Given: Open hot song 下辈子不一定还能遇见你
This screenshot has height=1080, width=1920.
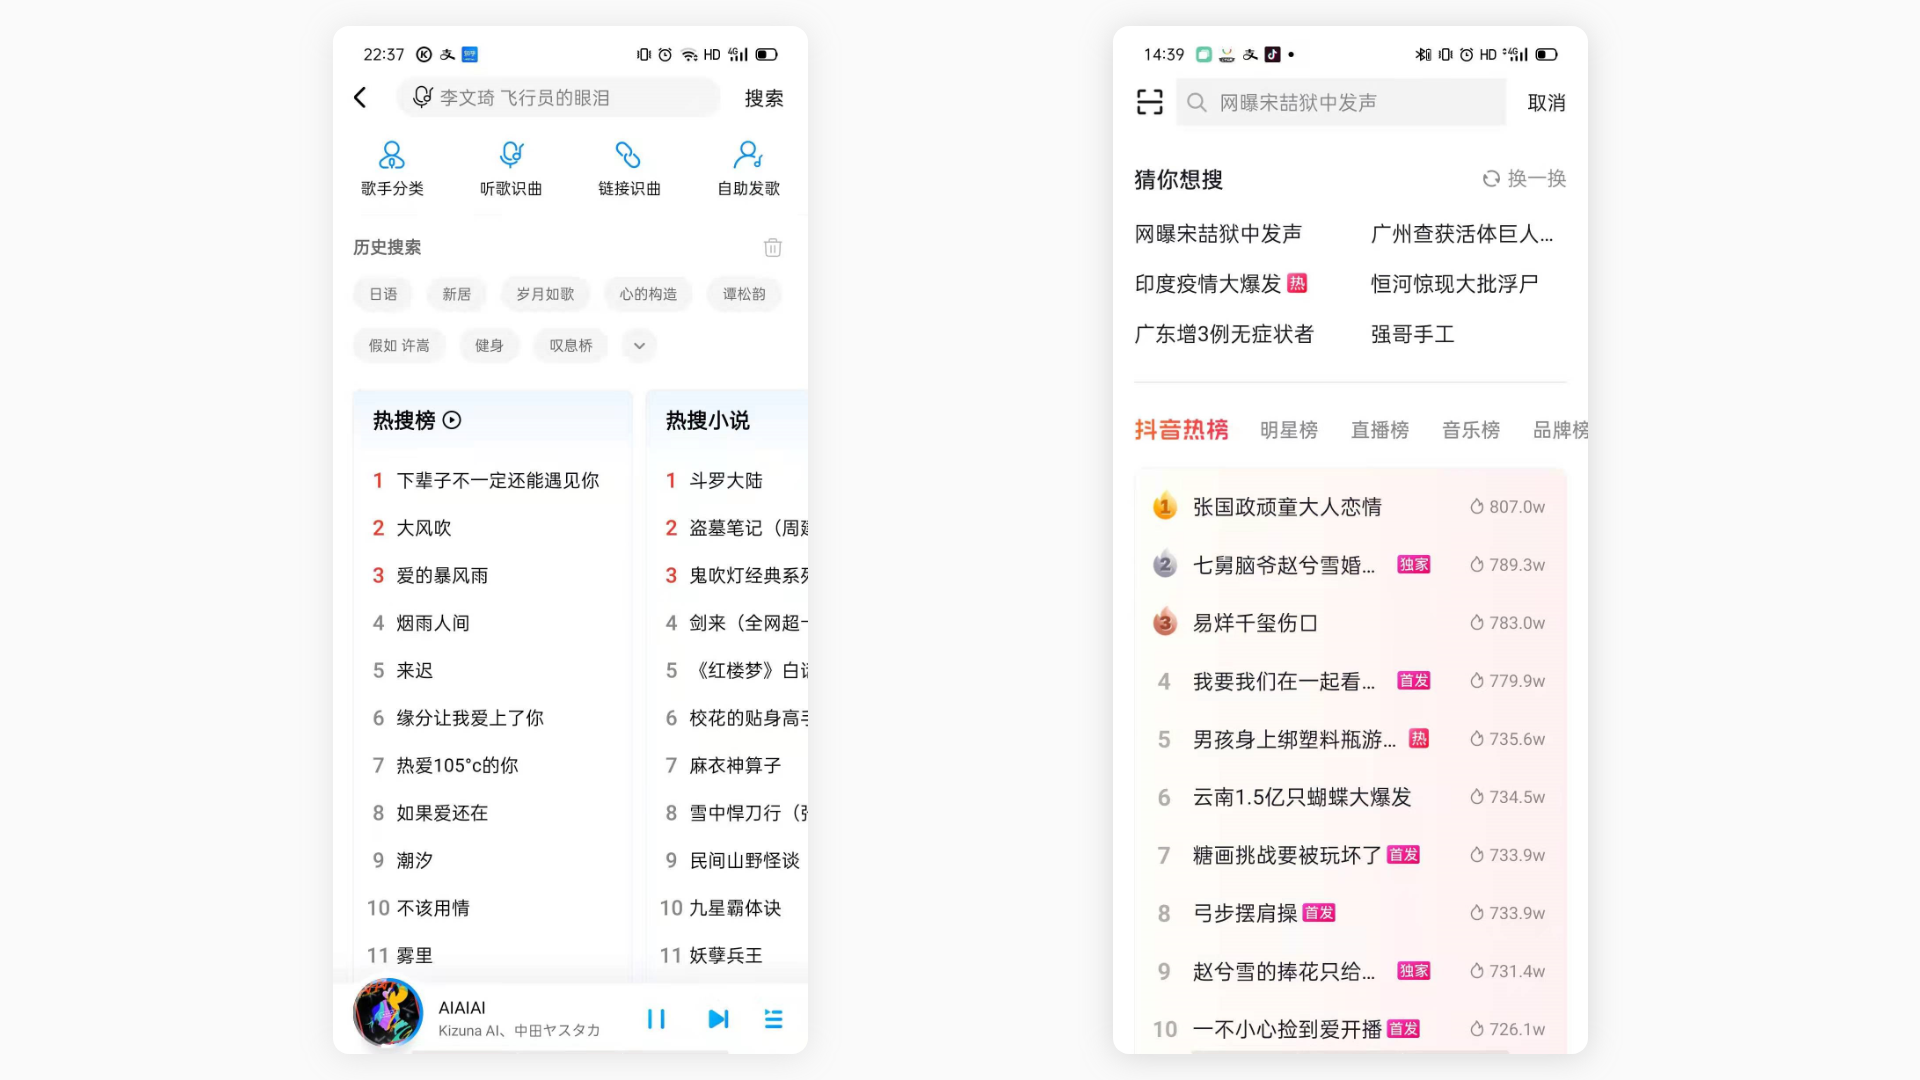Looking at the screenshot, I should pos(498,481).
